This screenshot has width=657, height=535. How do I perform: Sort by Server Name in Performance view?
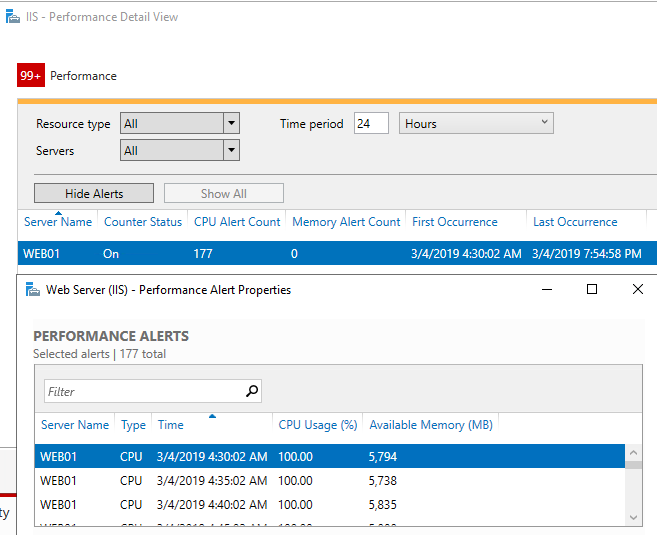[x=58, y=222]
